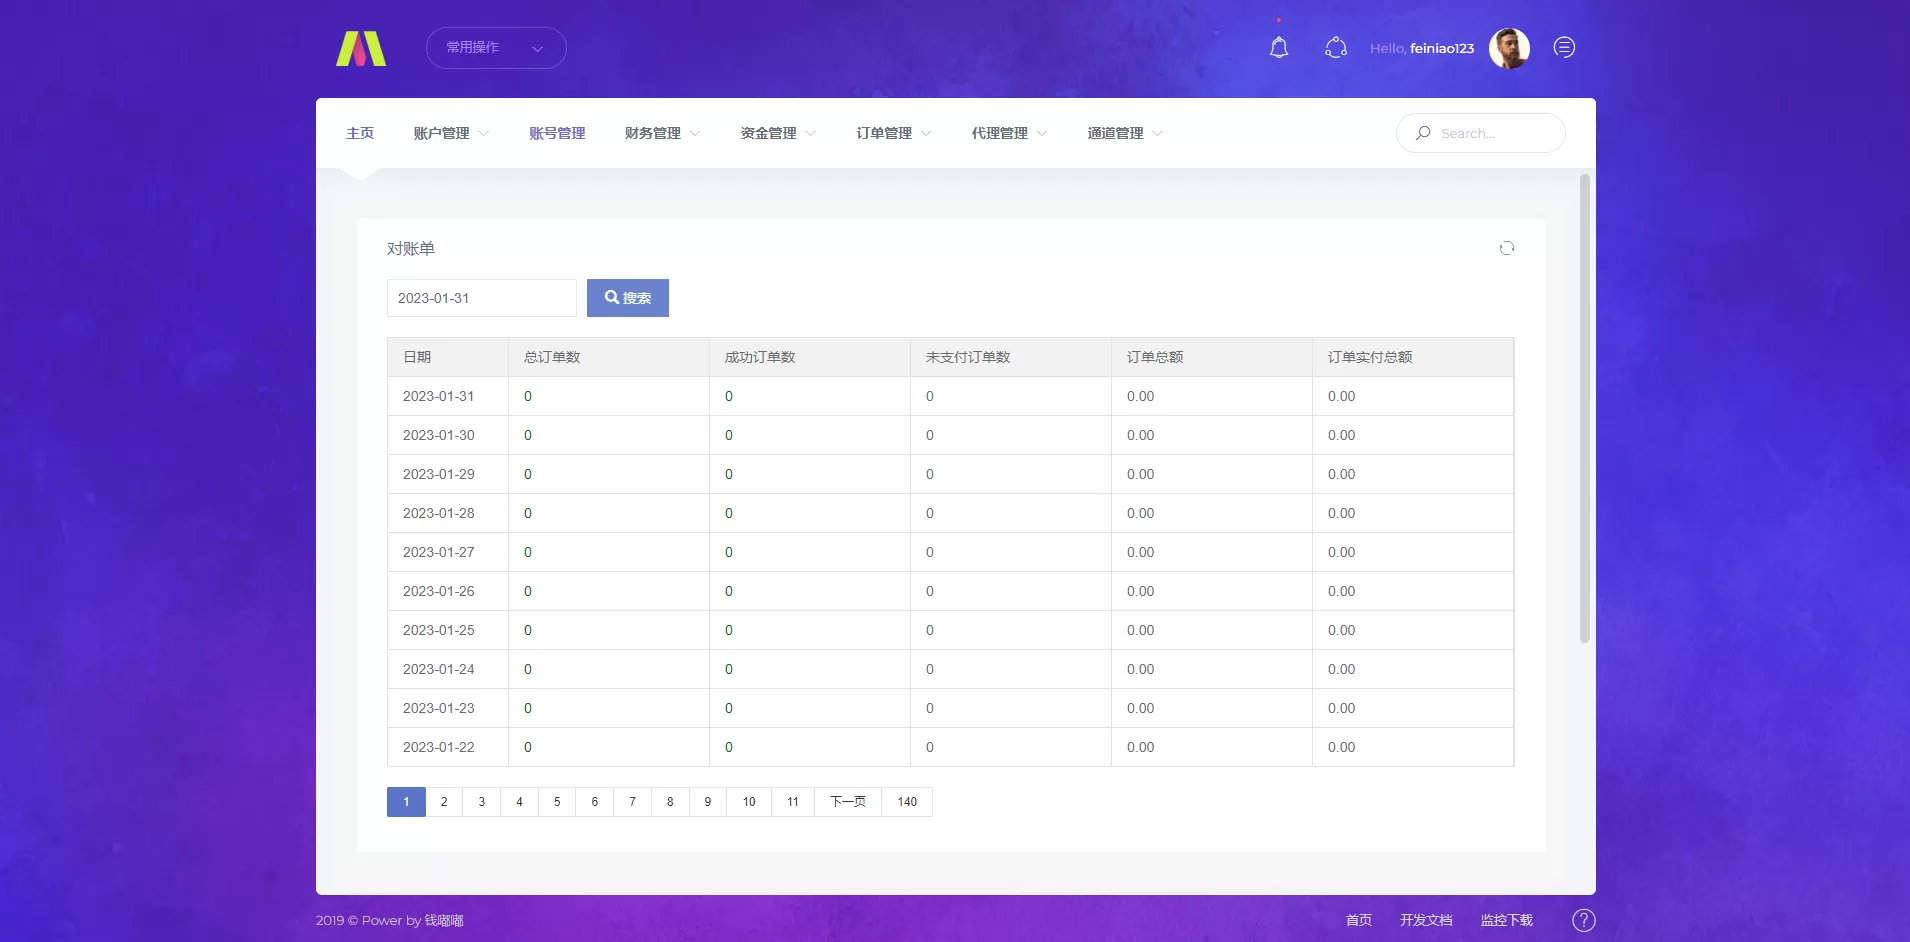Click the help question mark icon
Image resolution: width=1910 pixels, height=942 pixels.
tap(1583, 920)
